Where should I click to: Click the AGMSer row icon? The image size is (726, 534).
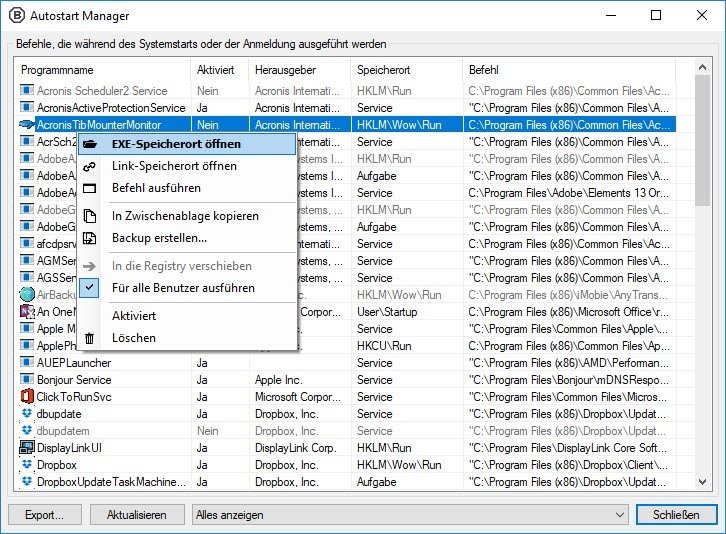27,260
